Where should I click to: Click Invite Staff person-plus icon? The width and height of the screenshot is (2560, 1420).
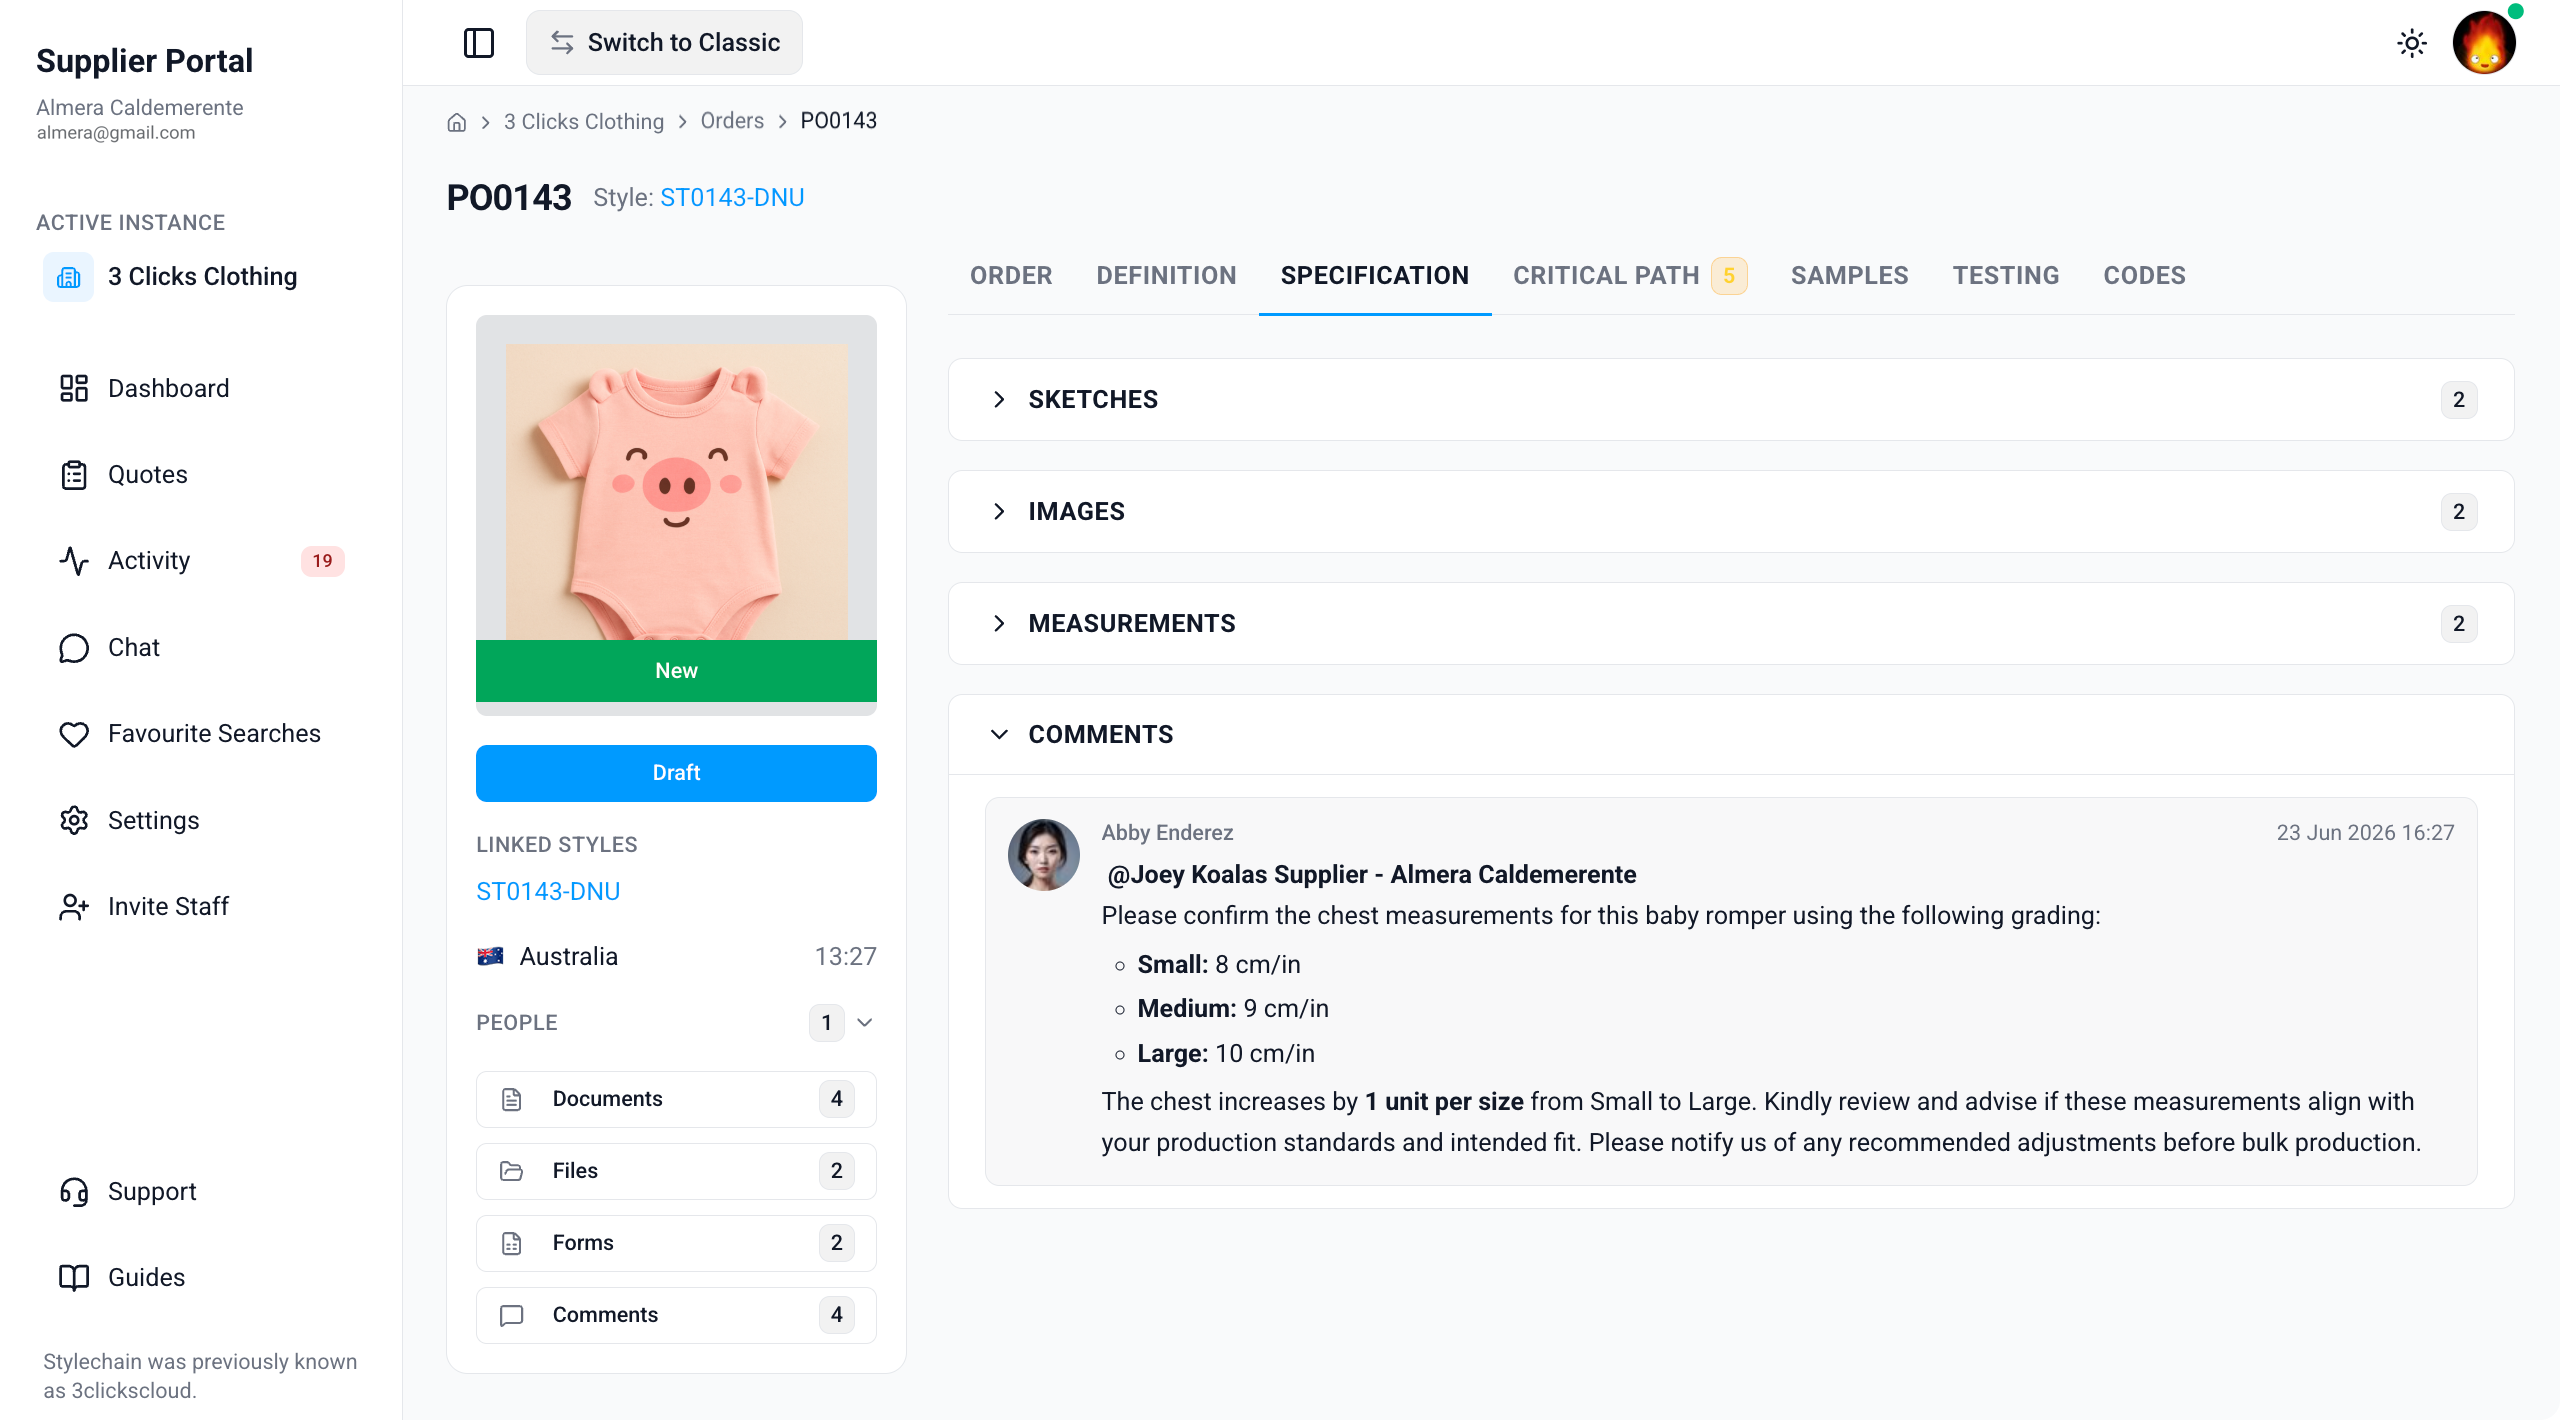click(x=74, y=907)
